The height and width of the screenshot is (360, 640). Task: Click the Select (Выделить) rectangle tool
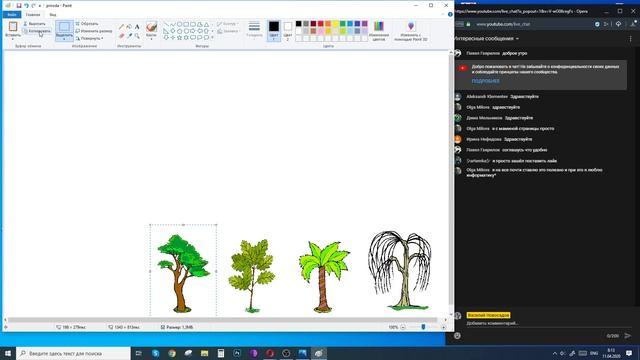tap(64, 27)
